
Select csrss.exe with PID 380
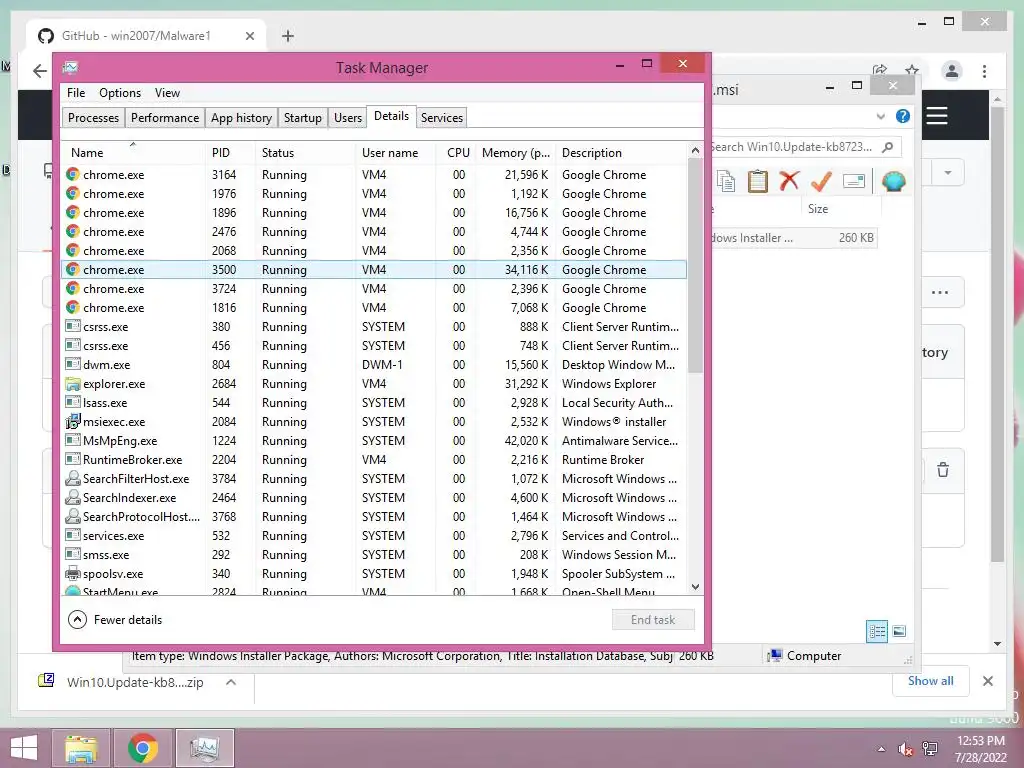pos(374,326)
